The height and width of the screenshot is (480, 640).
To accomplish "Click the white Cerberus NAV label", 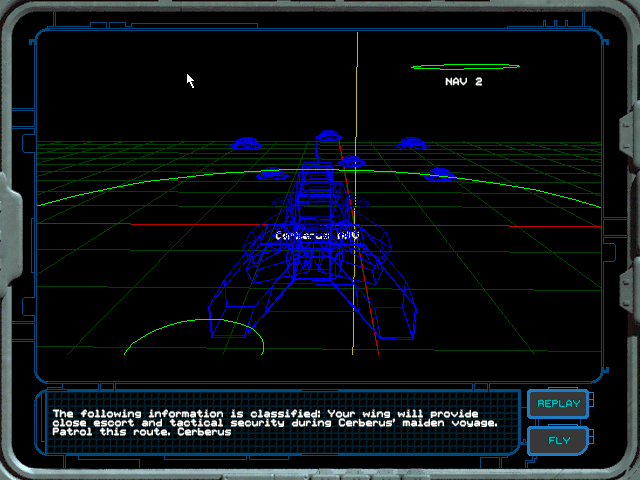I will click(x=316, y=236).
